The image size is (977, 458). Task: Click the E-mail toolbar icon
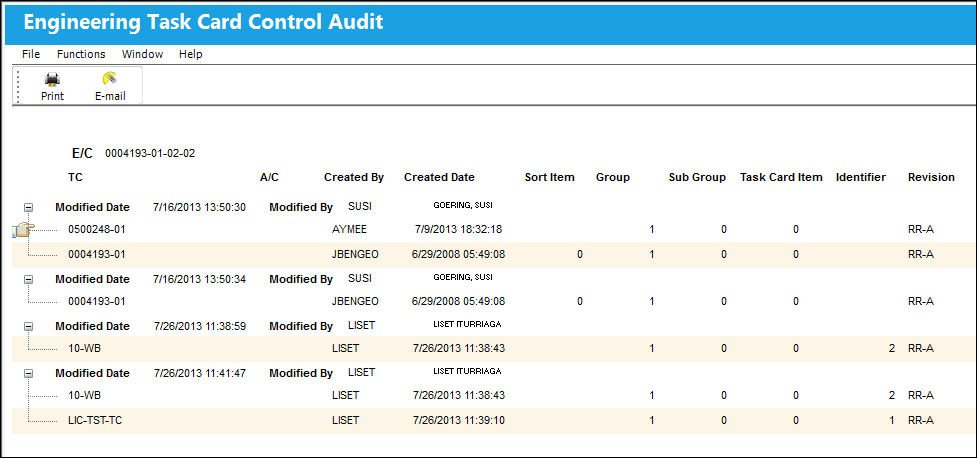pyautogui.click(x=110, y=79)
